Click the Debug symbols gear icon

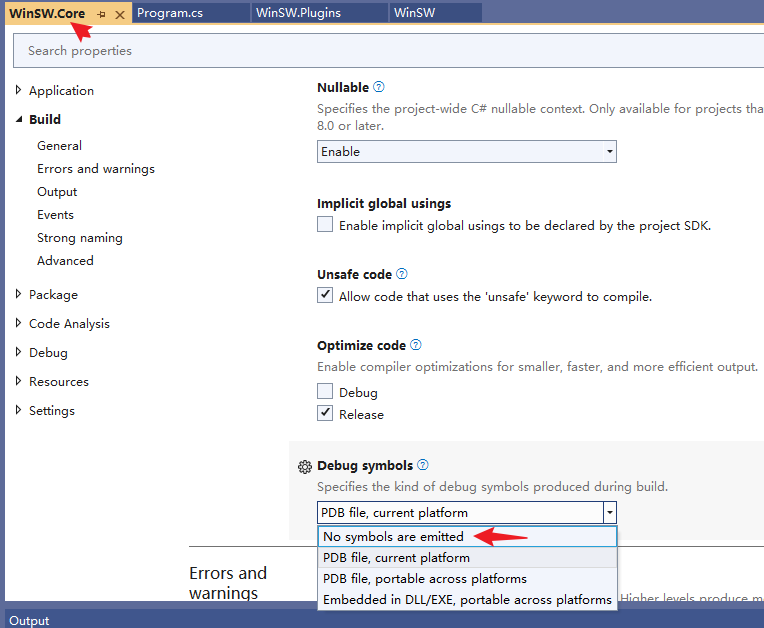[305, 467]
